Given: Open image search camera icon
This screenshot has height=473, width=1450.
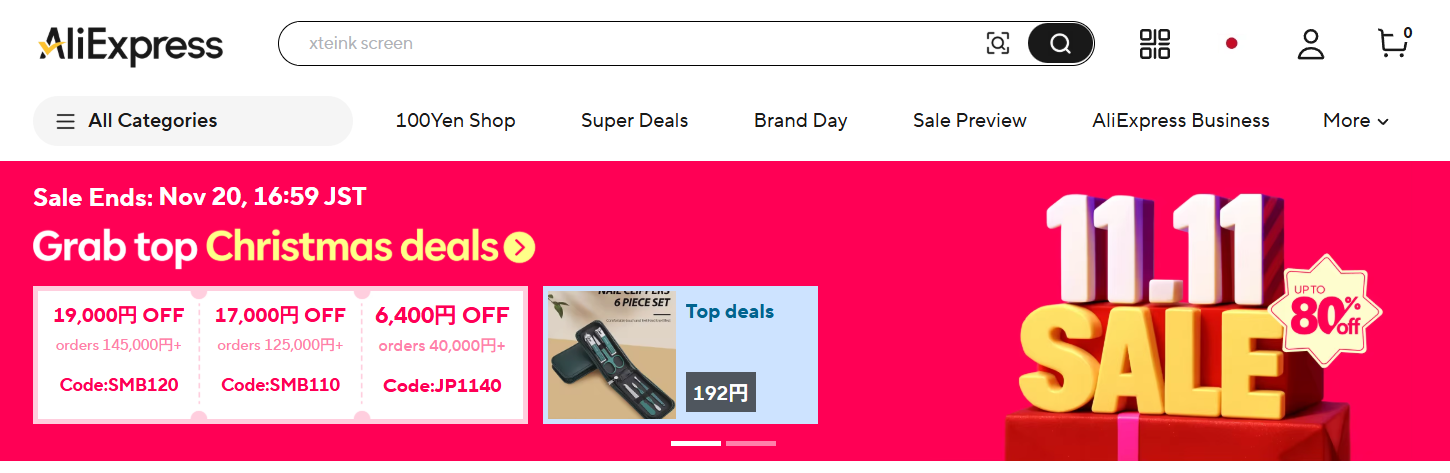Looking at the screenshot, I should (x=997, y=43).
